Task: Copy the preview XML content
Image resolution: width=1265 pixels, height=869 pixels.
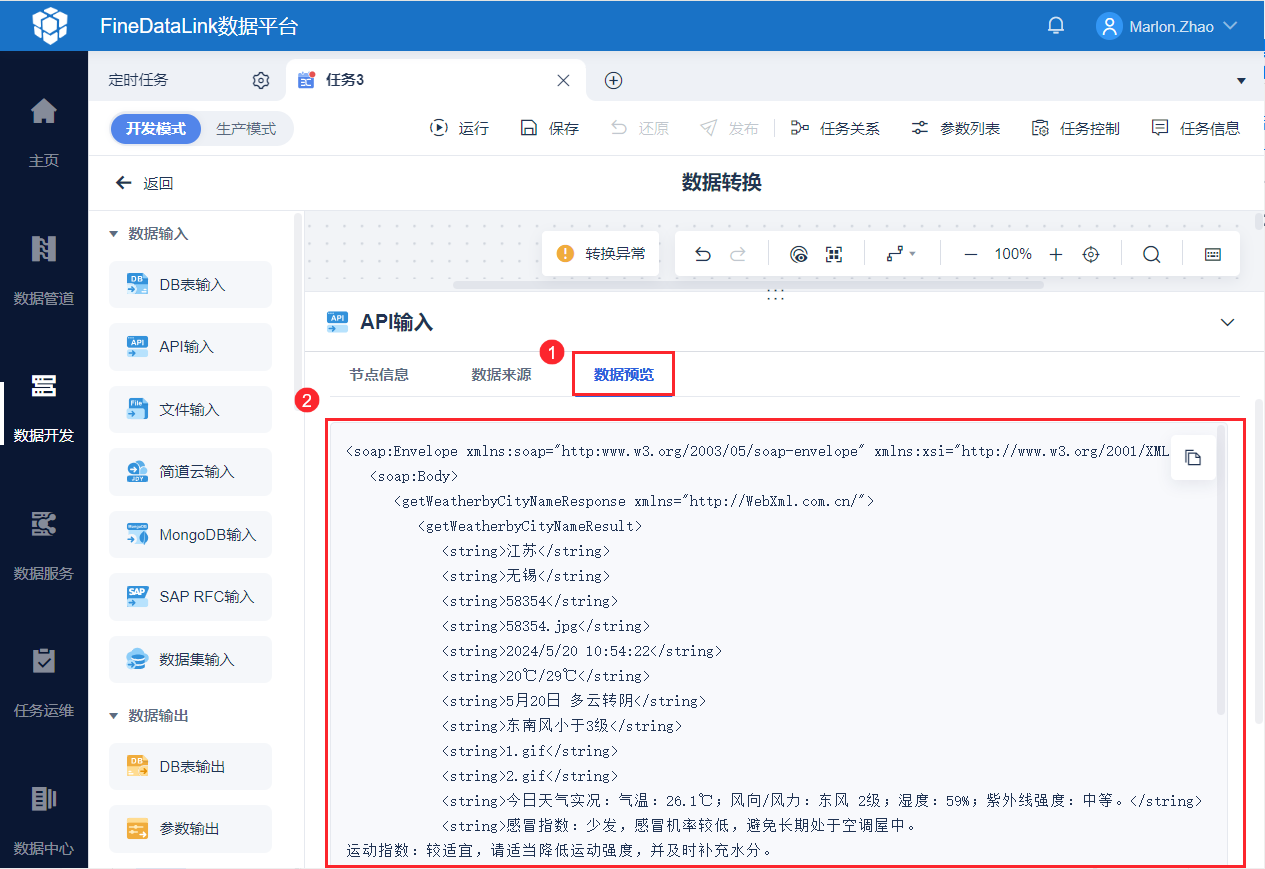Action: pyautogui.click(x=1193, y=458)
